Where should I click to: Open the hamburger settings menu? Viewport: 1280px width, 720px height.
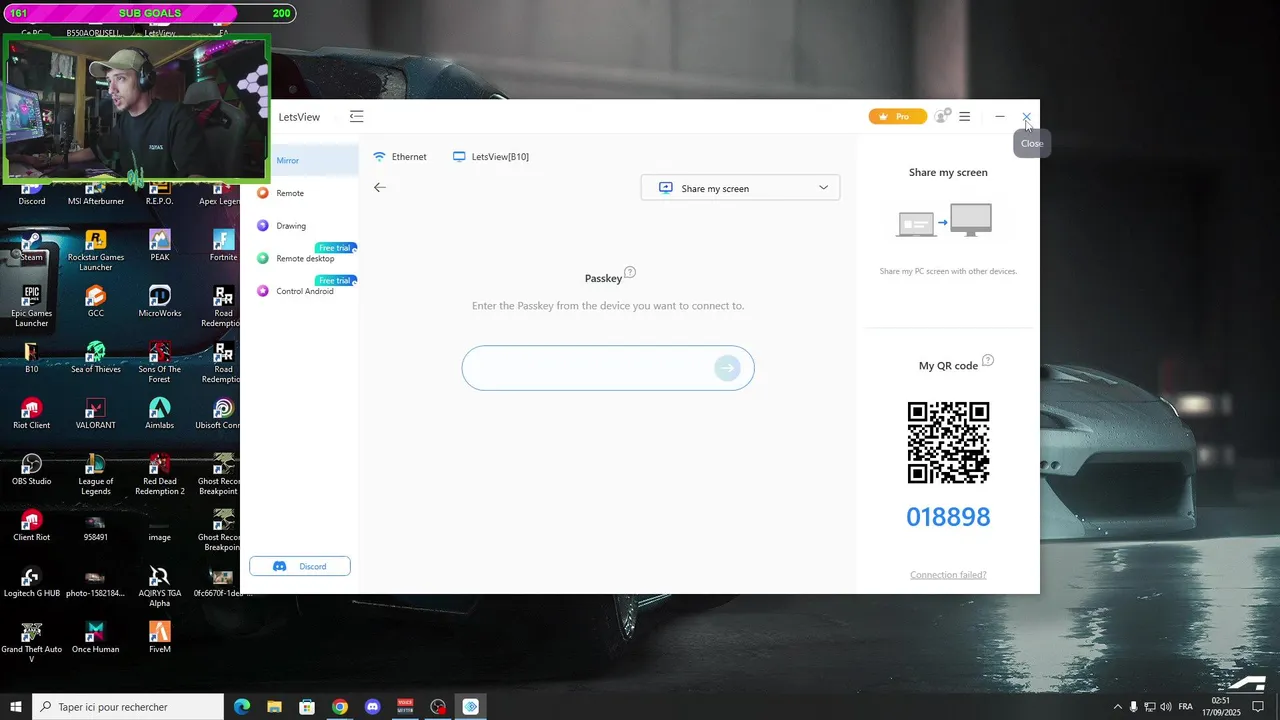(964, 117)
